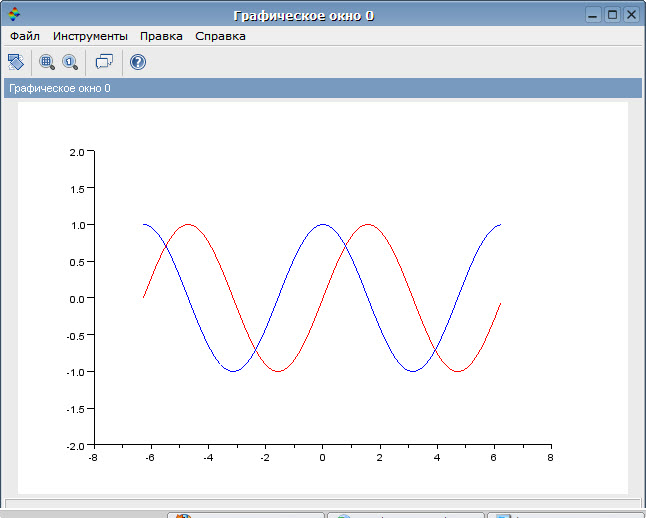Activate the zoom area magnifier tool
Screen dimensions: 646x518
[47, 62]
